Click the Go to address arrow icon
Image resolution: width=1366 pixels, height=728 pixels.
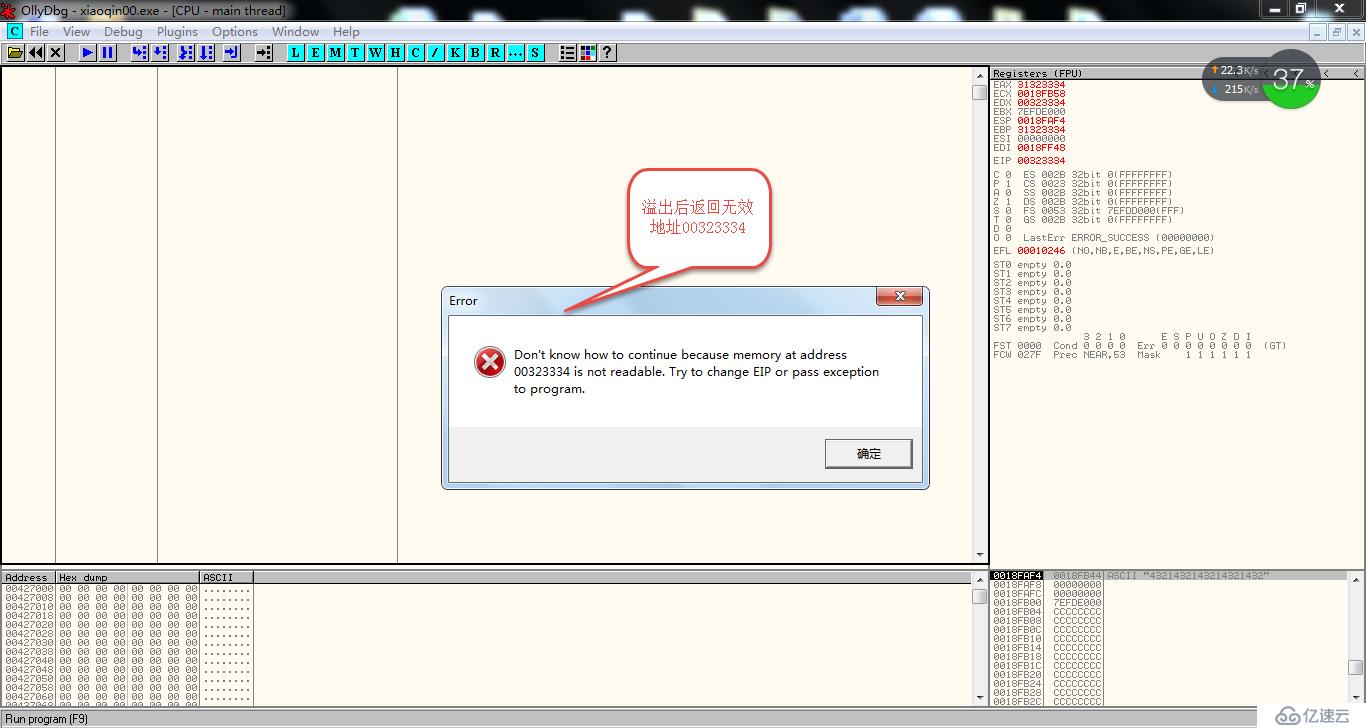coord(264,53)
